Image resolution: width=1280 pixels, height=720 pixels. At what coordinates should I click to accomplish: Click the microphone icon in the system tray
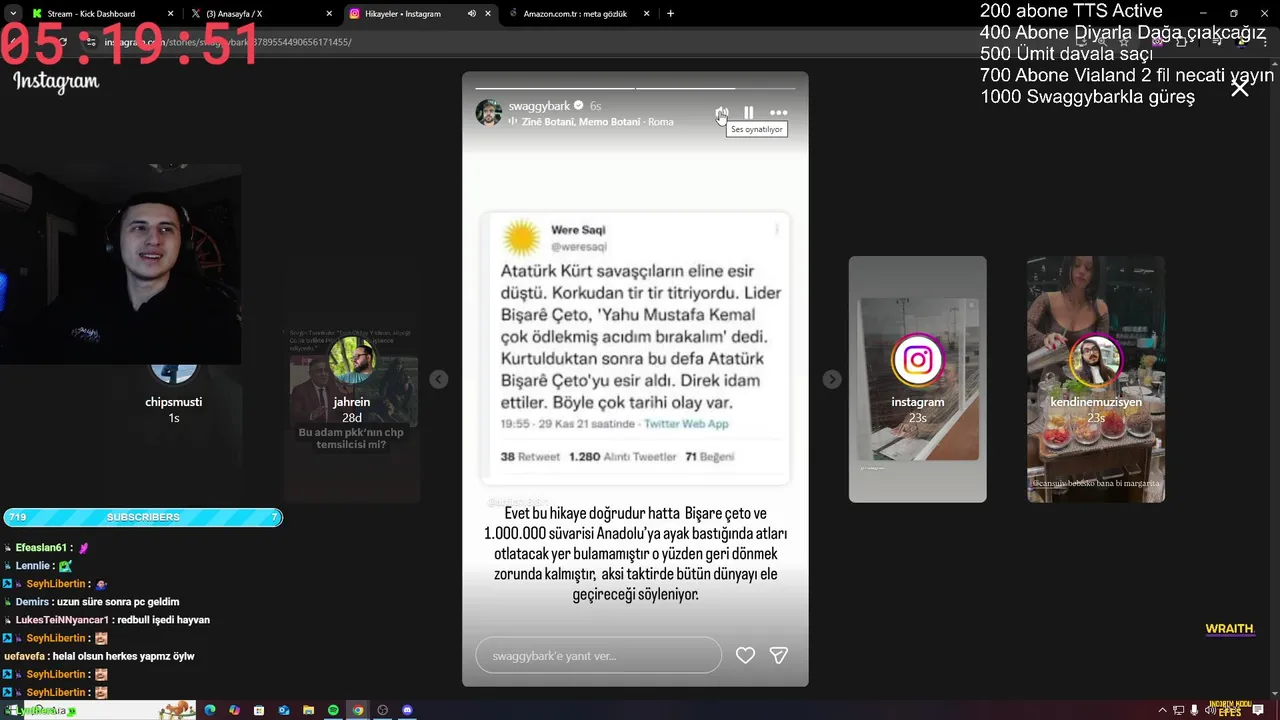click(x=1194, y=710)
